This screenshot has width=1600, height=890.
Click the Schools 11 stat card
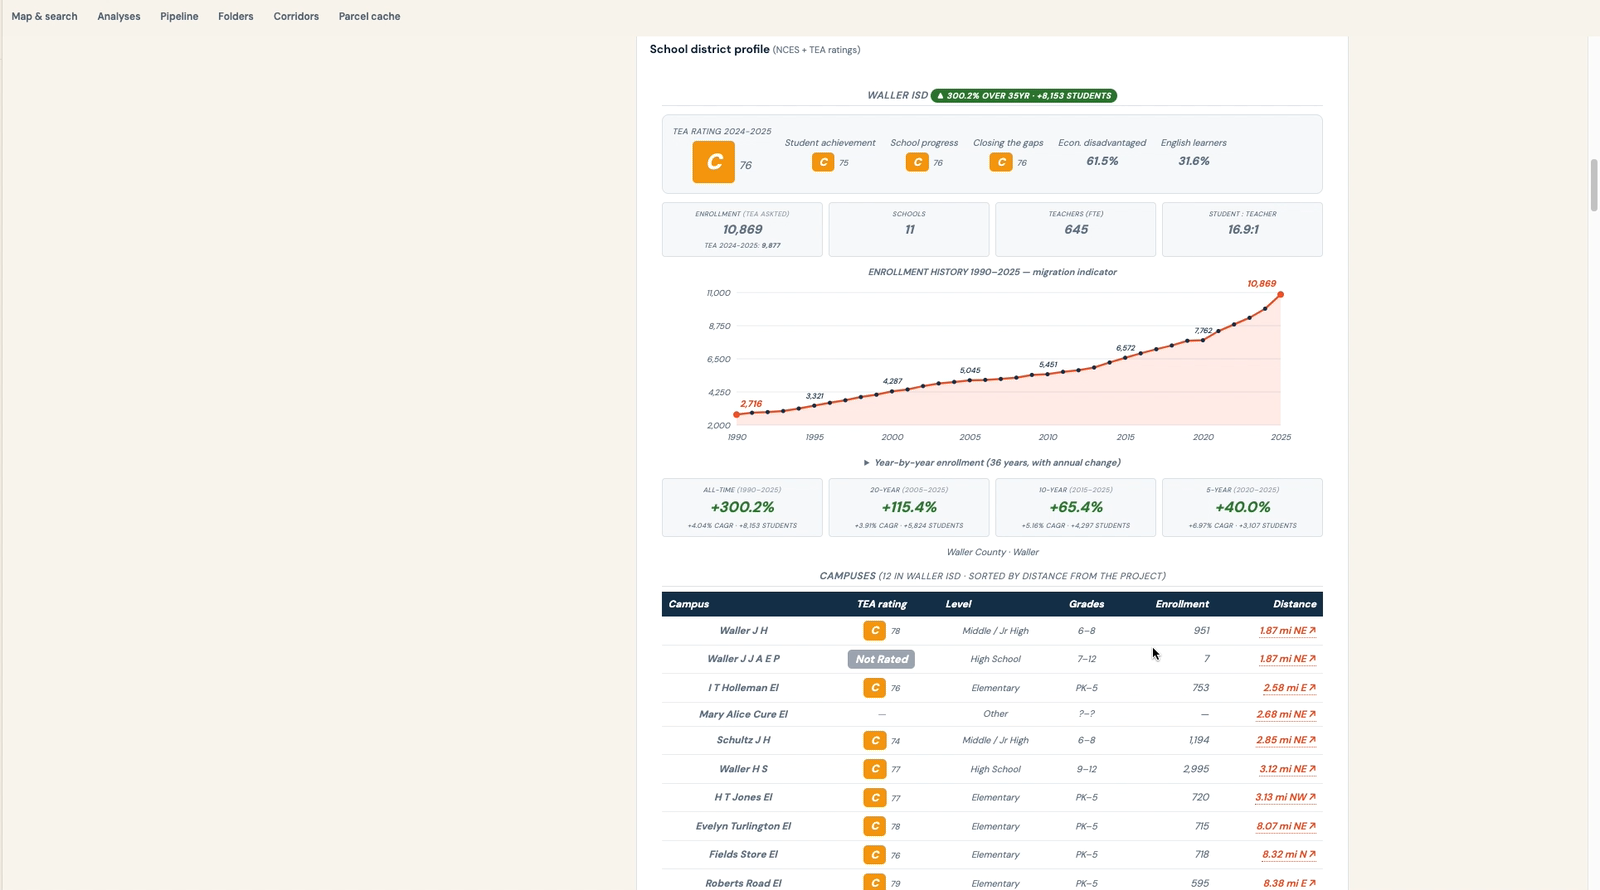point(909,230)
